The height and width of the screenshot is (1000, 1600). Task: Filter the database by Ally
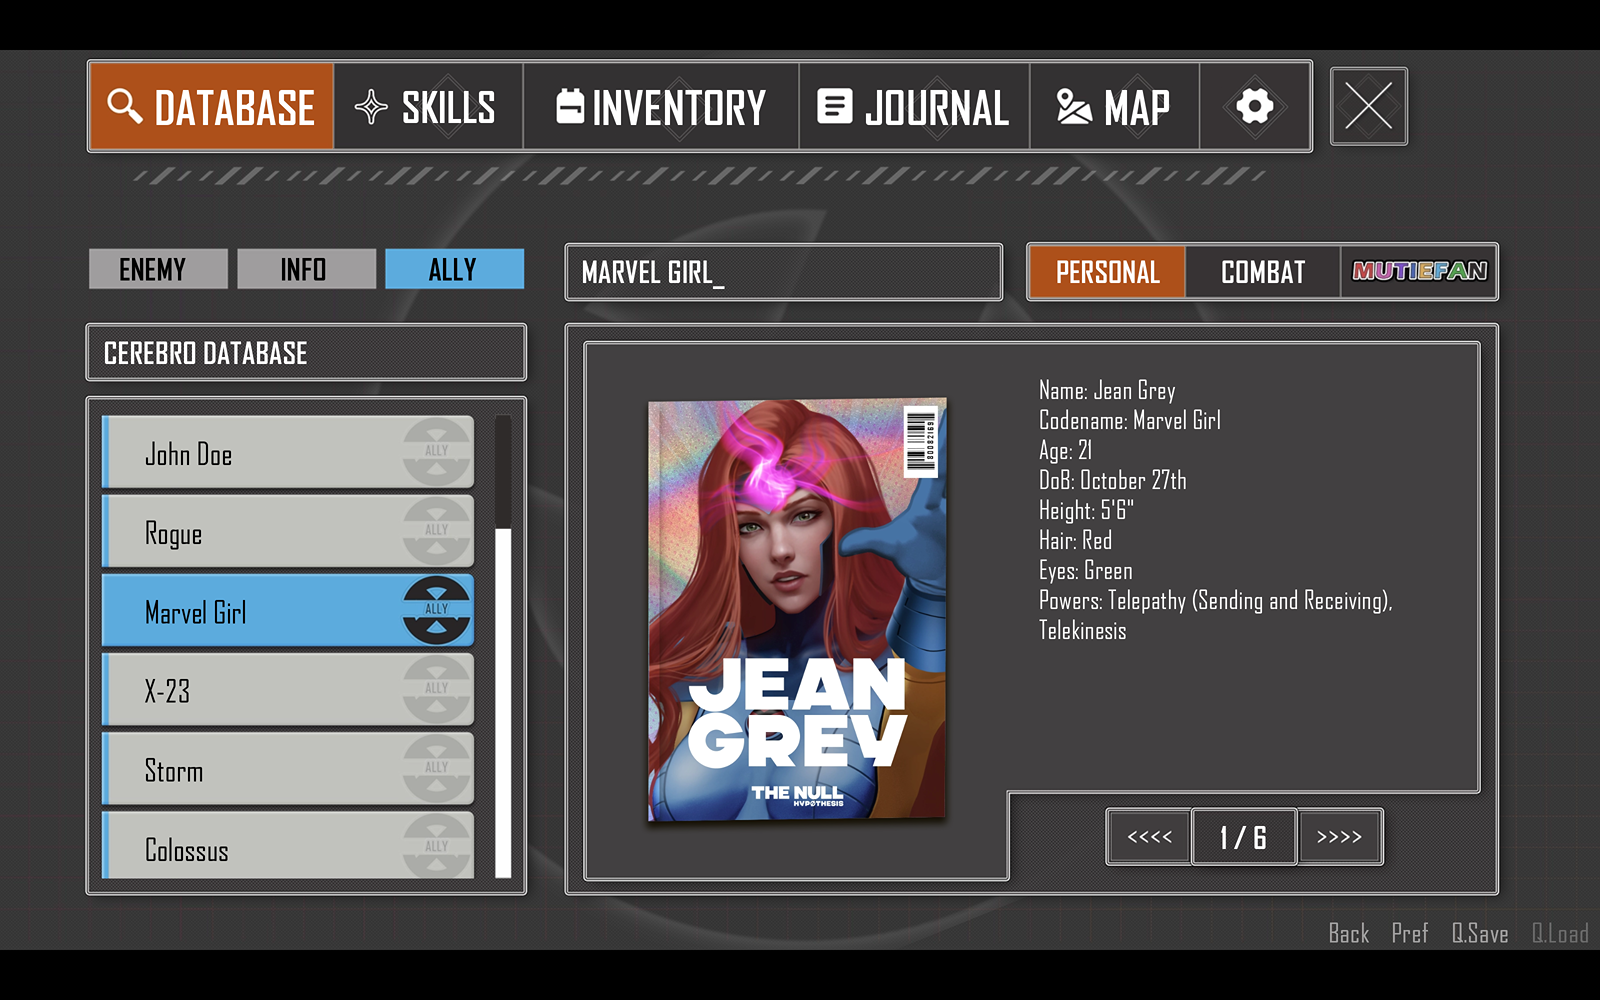(x=454, y=269)
